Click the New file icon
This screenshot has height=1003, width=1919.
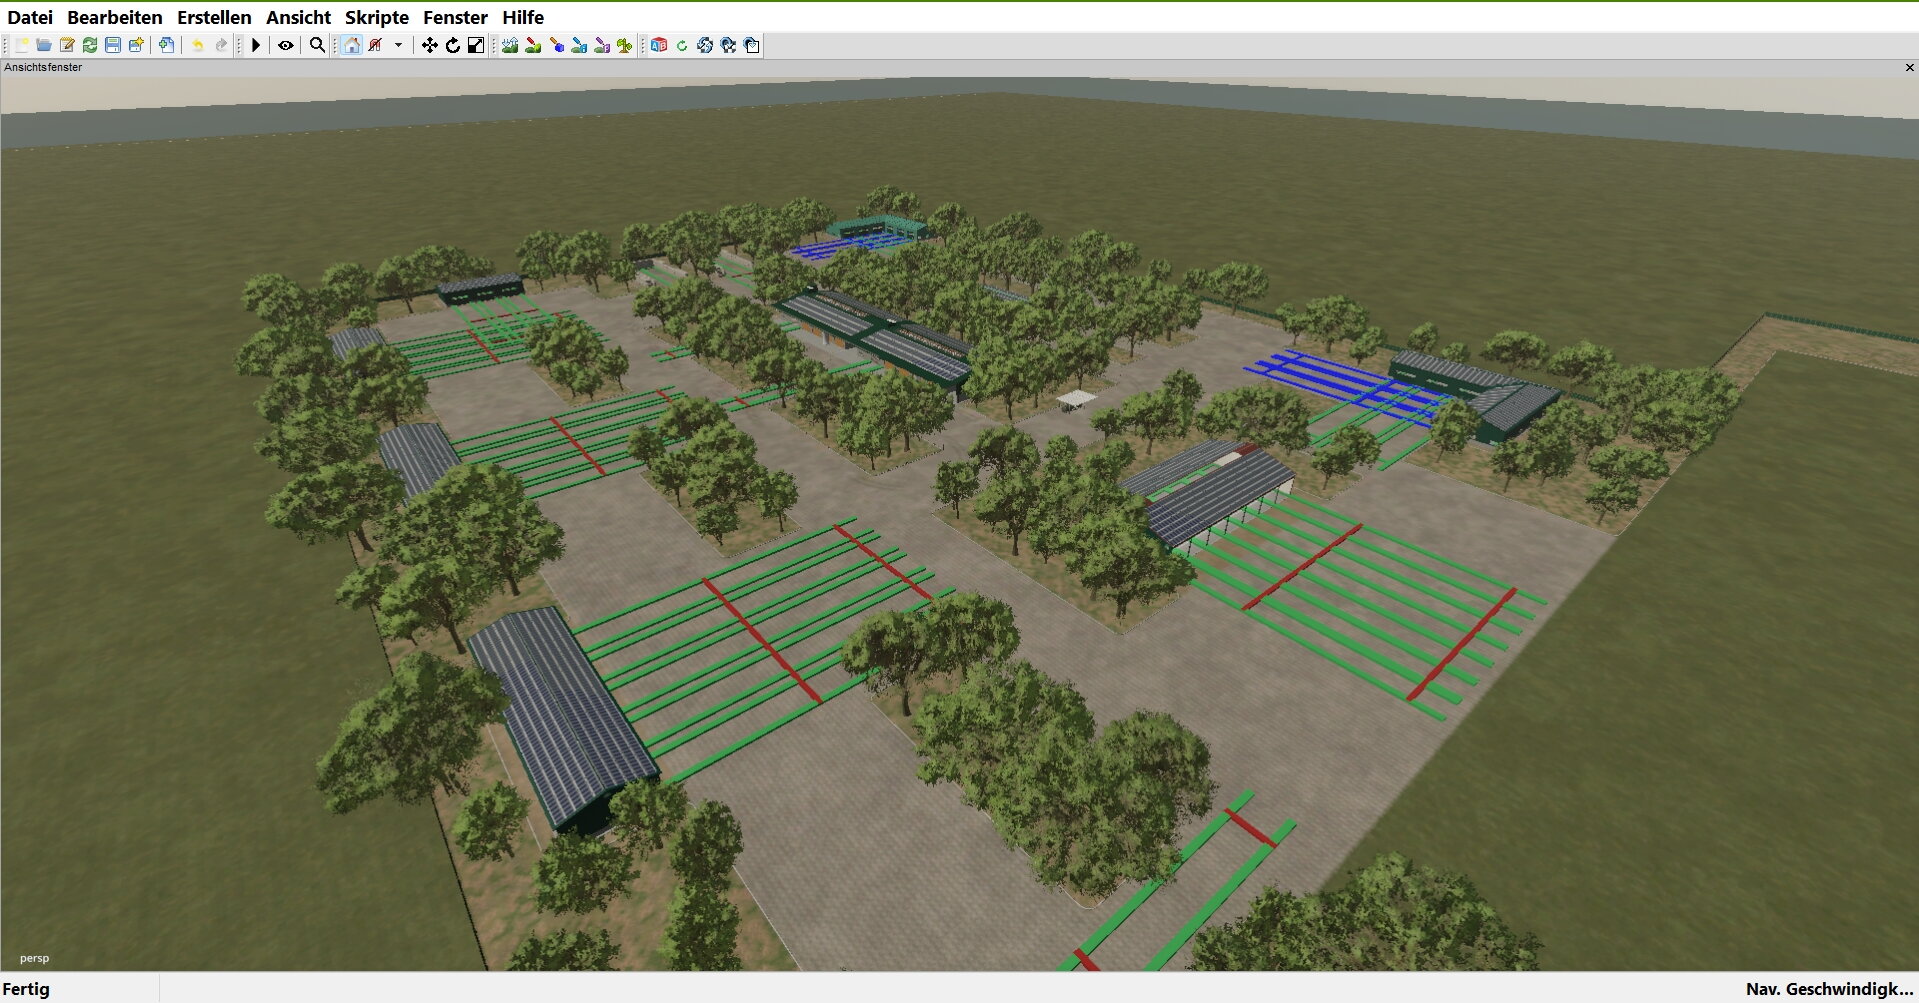coord(21,45)
